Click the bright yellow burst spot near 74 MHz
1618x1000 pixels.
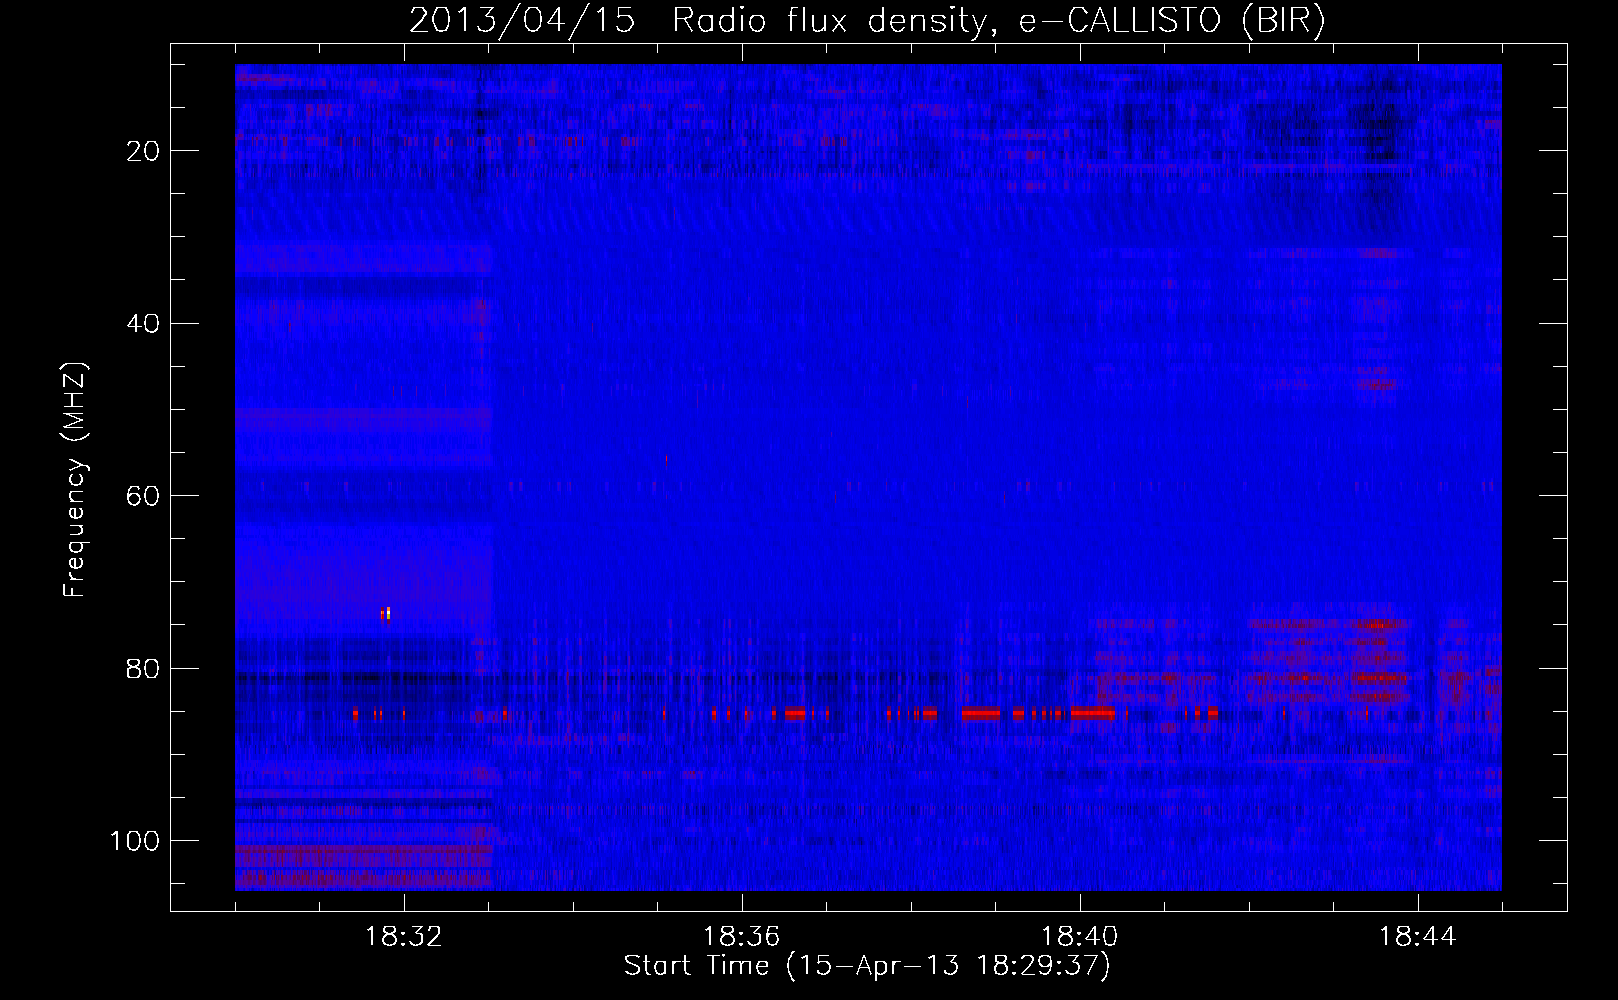coord(387,613)
